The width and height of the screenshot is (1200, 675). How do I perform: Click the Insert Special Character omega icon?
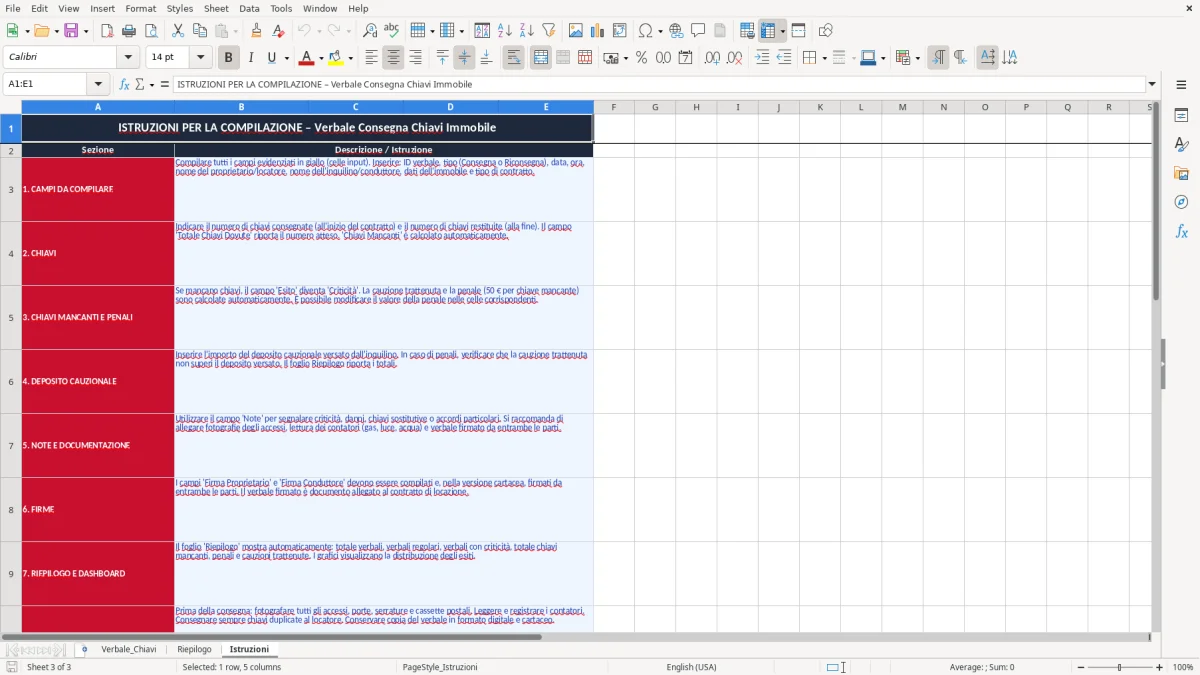coord(645,31)
